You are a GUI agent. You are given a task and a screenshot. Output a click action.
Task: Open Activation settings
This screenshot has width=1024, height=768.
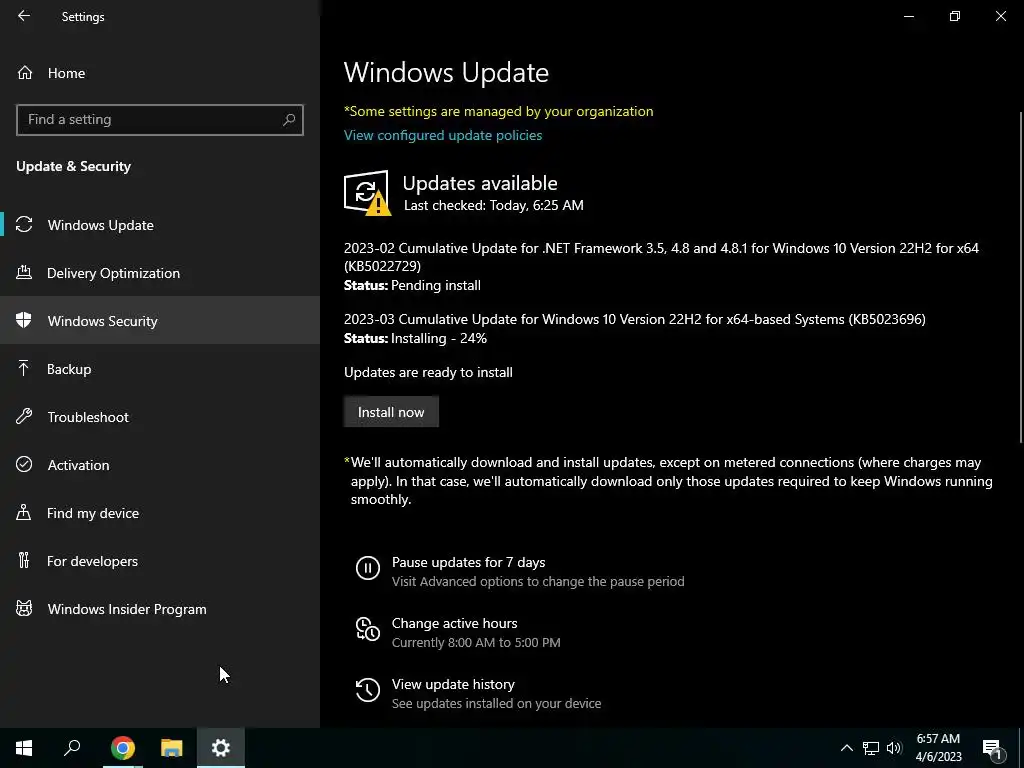160,465
